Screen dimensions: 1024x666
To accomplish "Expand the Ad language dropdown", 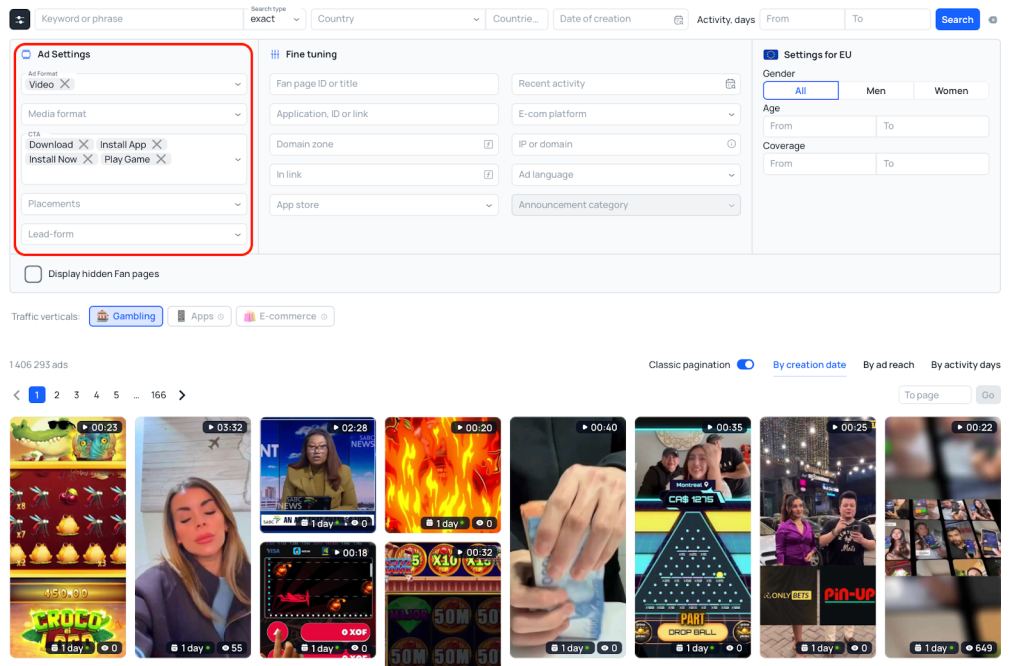I will tap(626, 175).
